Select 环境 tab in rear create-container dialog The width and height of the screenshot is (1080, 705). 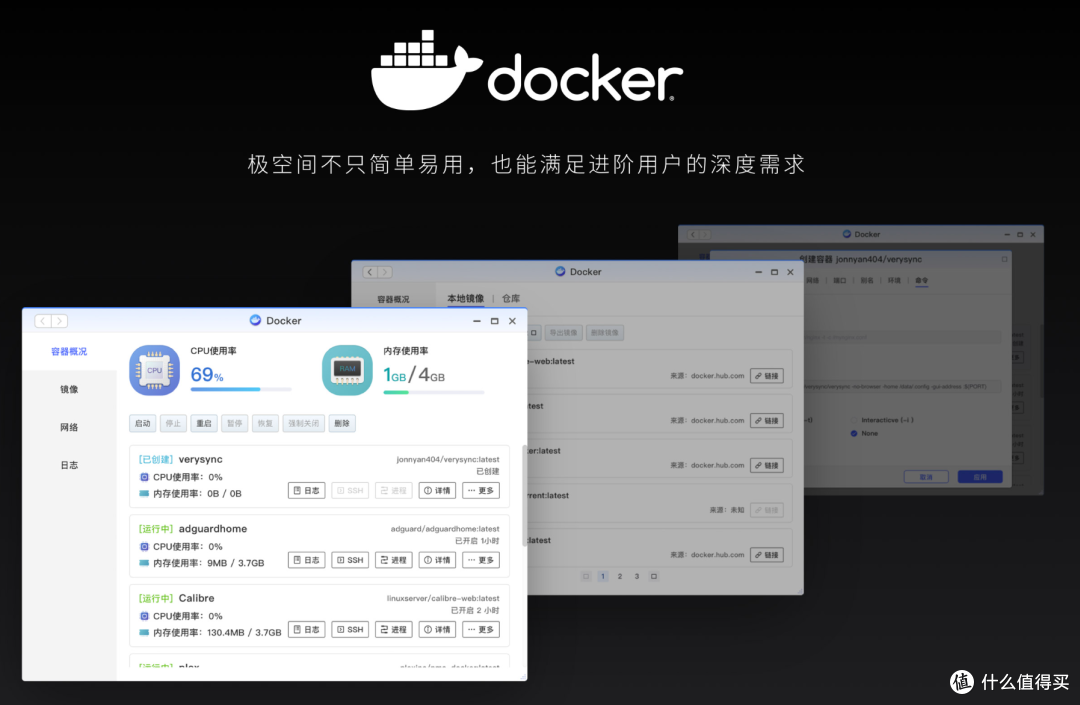pyautogui.click(x=894, y=280)
